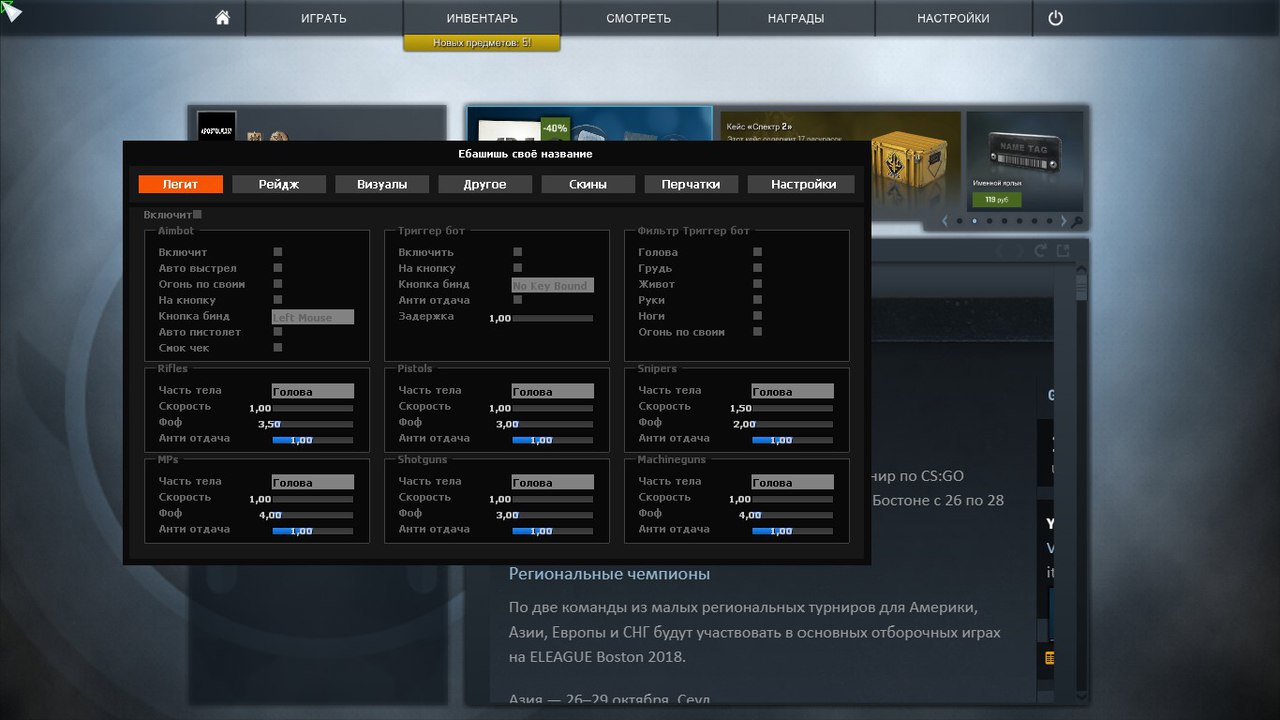Toggle Фильтр Огонь по своим checkbox

tap(758, 332)
